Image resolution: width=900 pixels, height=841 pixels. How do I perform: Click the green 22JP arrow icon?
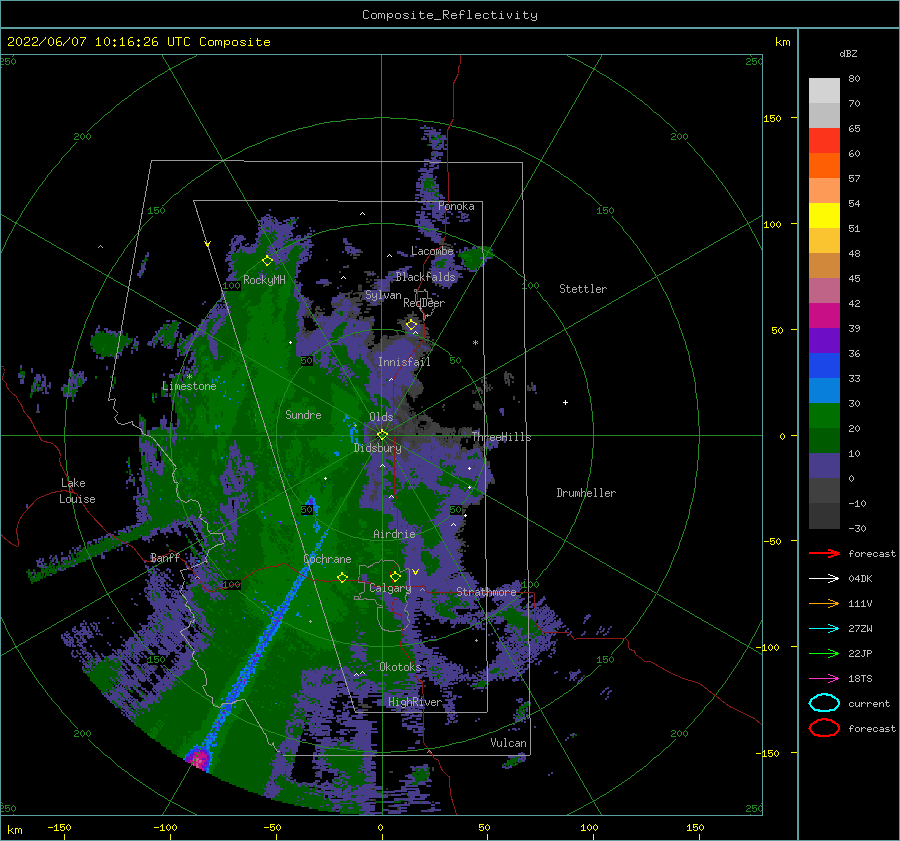click(824, 653)
